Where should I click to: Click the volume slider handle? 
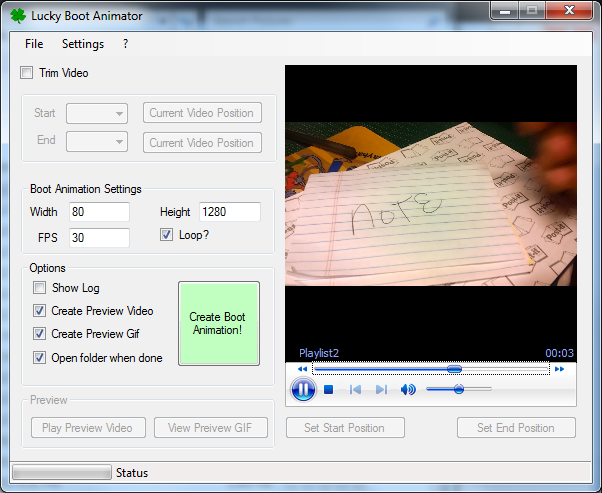tap(458, 389)
